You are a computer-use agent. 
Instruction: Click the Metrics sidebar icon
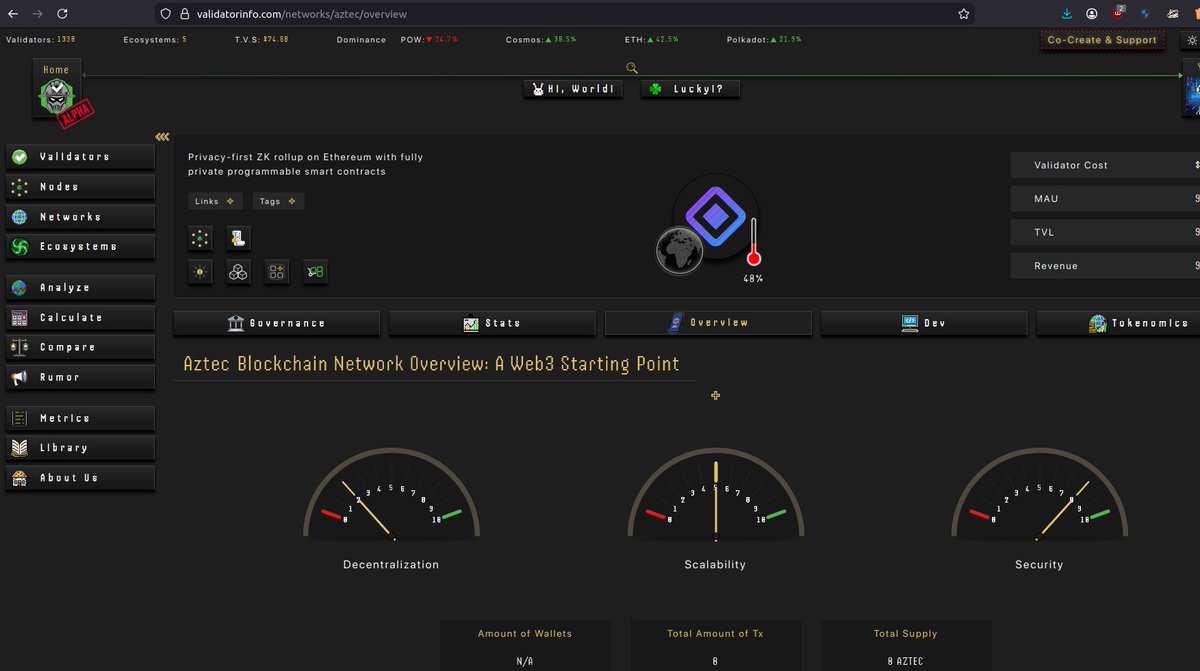pyautogui.click(x=19, y=419)
